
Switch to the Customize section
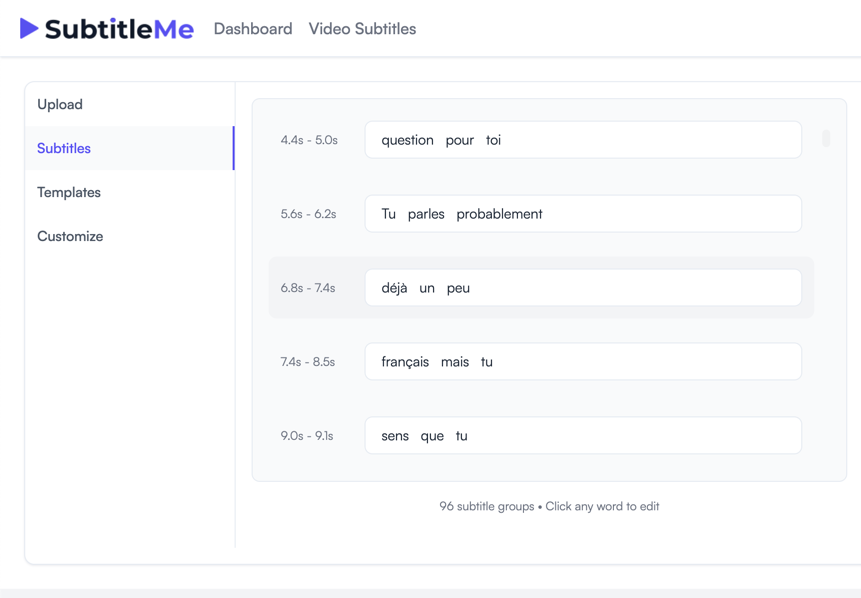pos(70,236)
